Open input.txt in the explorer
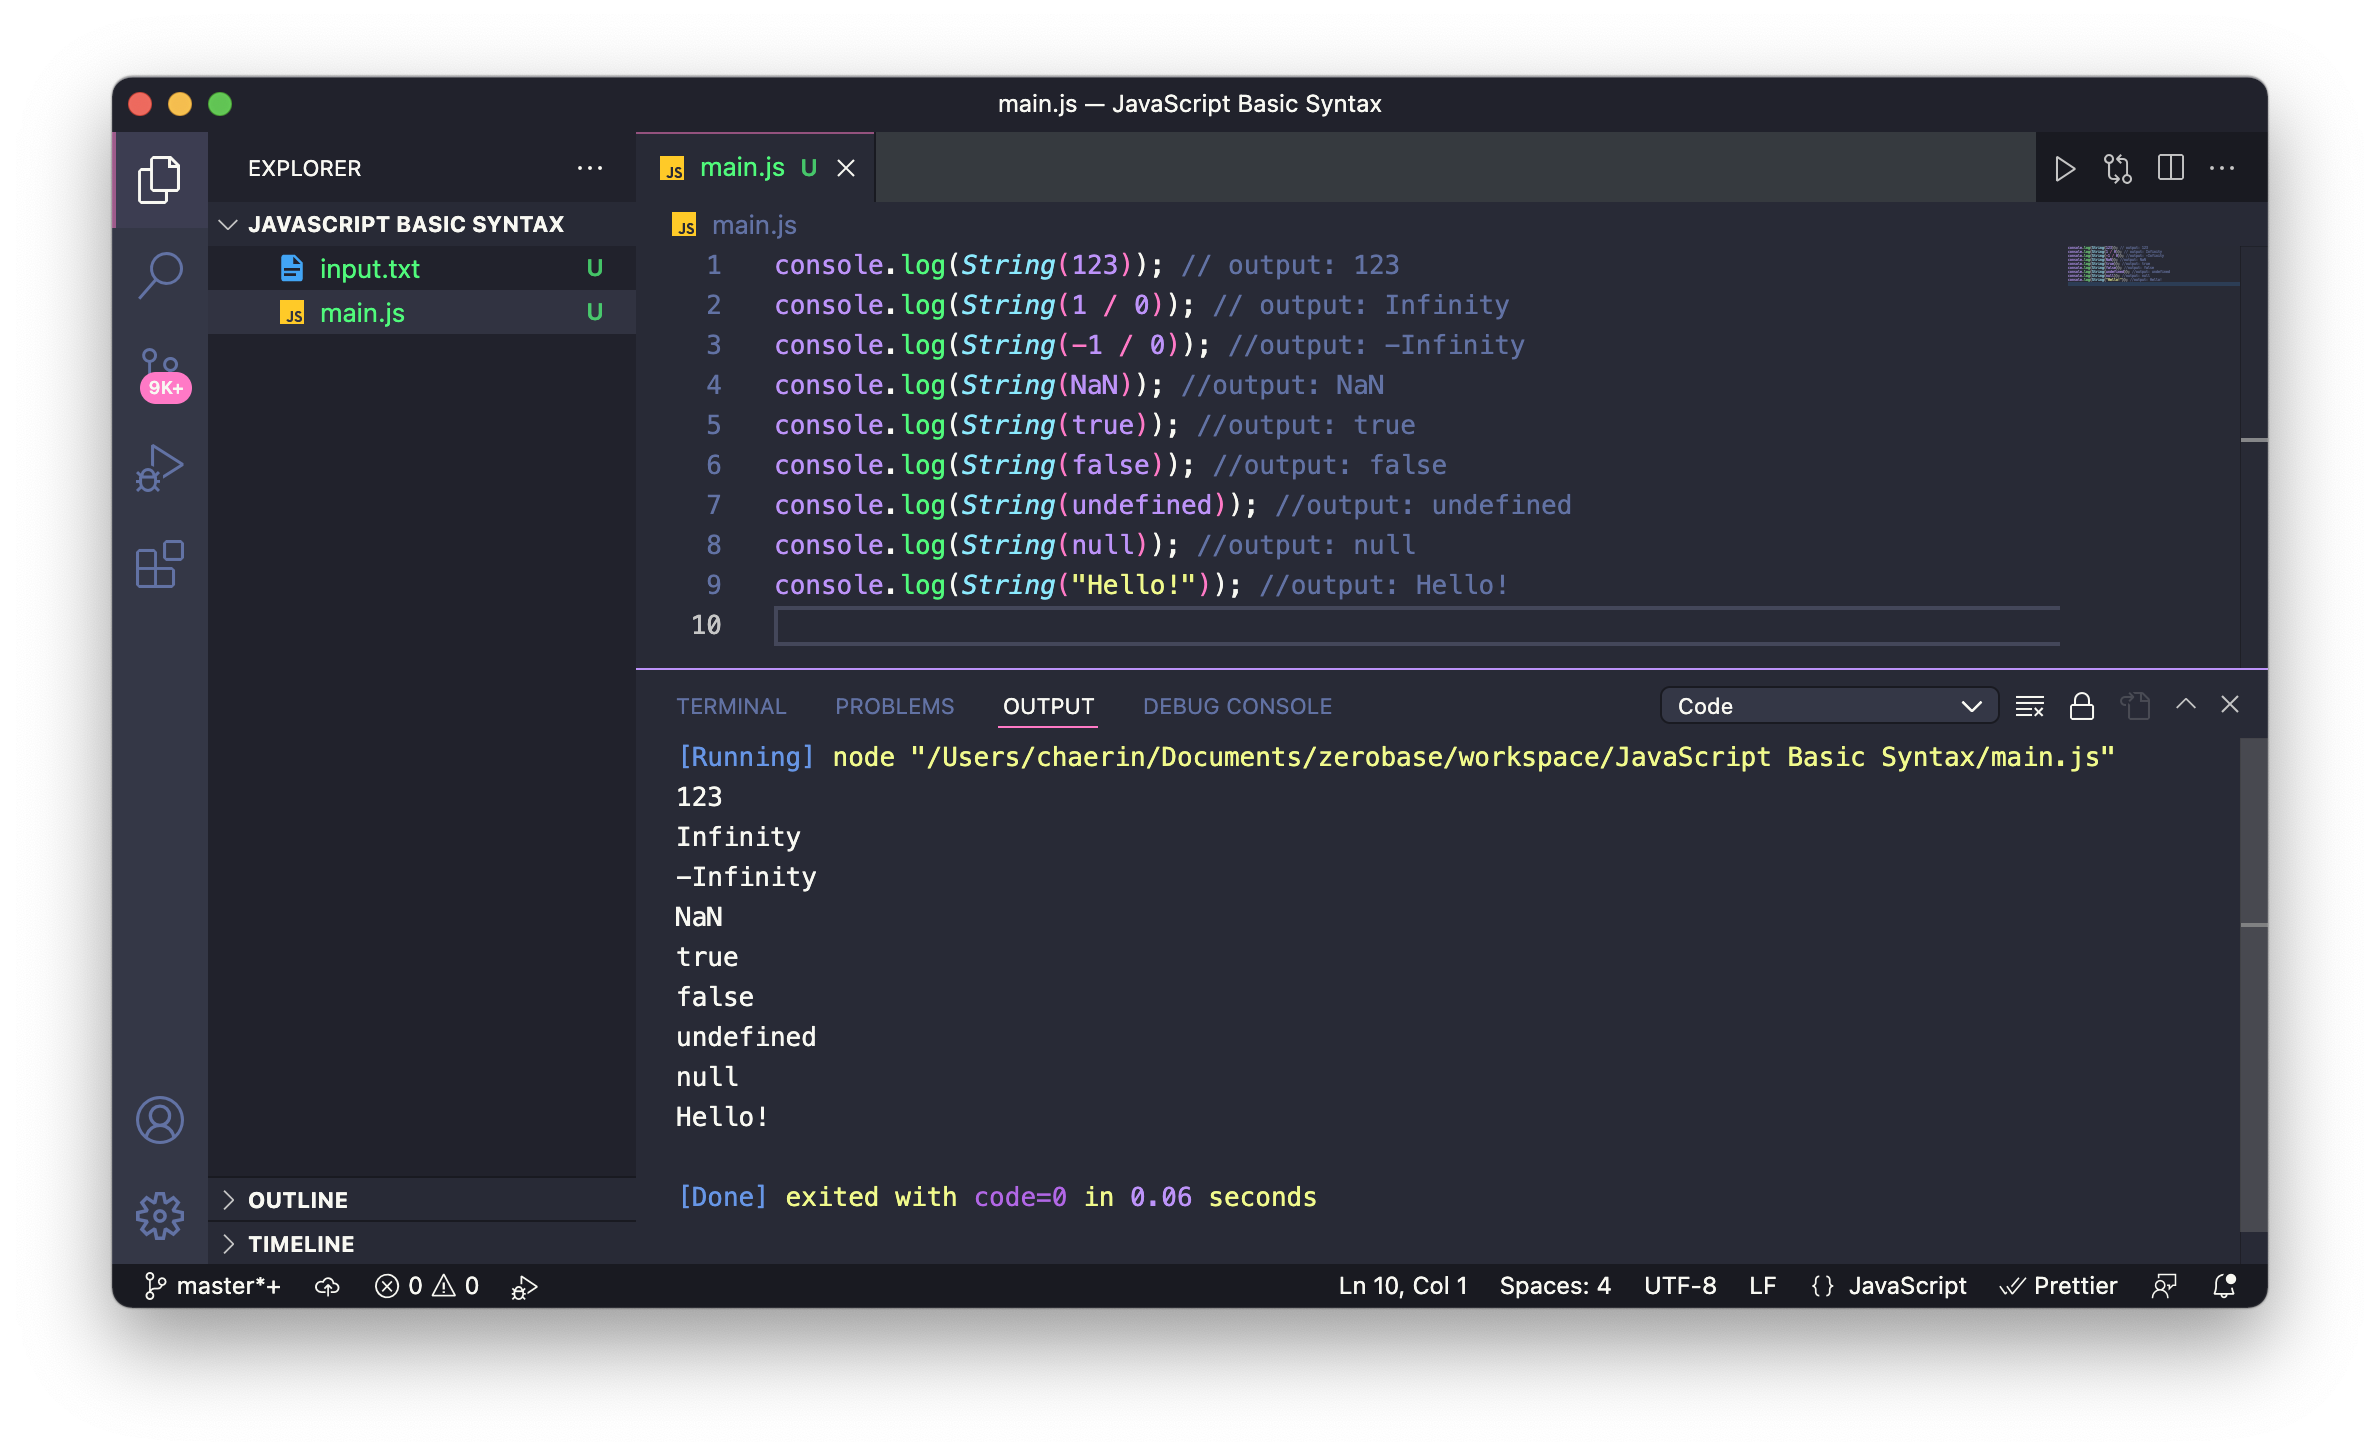Screen dimensions: 2380x1456 tap(369, 268)
